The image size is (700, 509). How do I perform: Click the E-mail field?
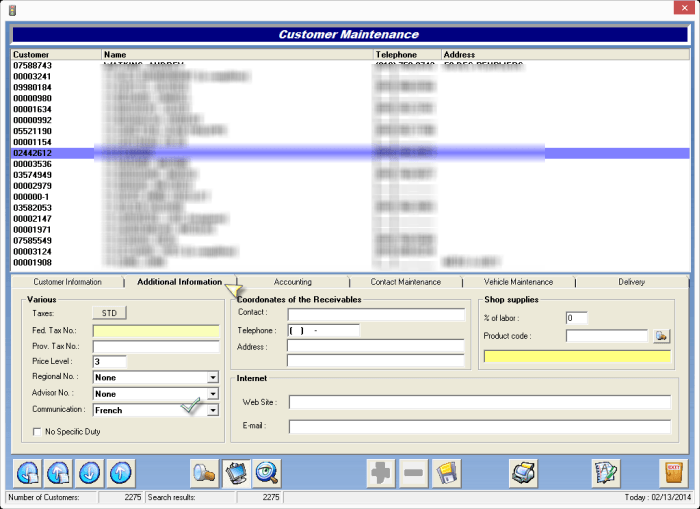tap(480, 426)
